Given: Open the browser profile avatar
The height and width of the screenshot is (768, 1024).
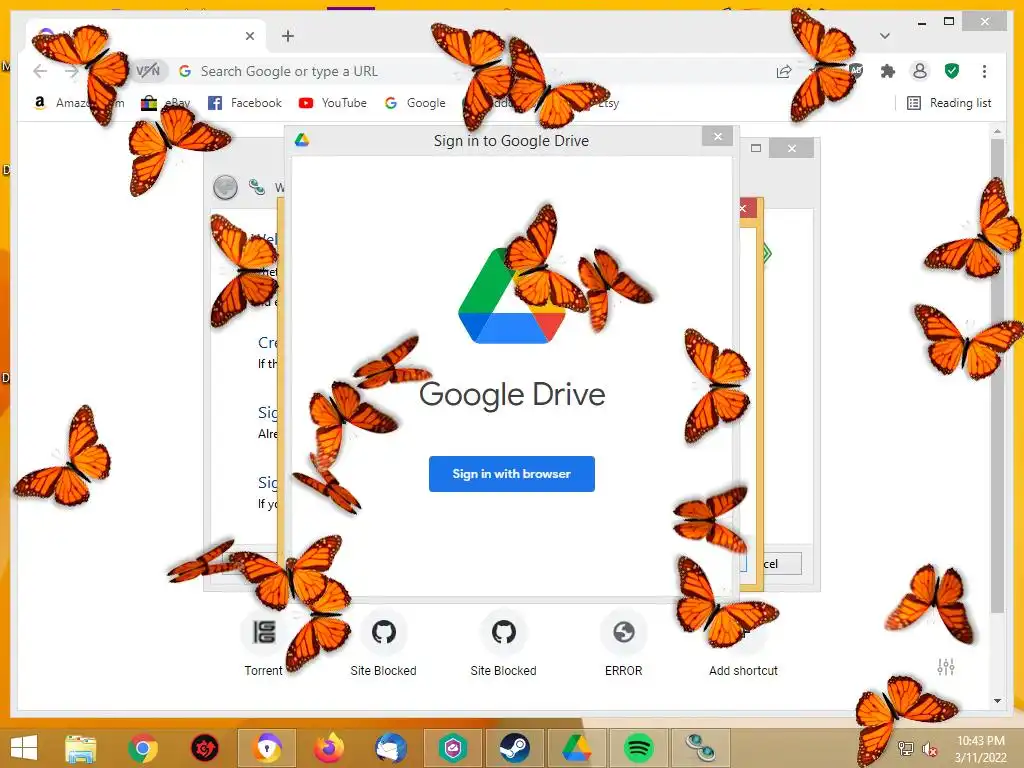Looking at the screenshot, I should click(x=920, y=71).
